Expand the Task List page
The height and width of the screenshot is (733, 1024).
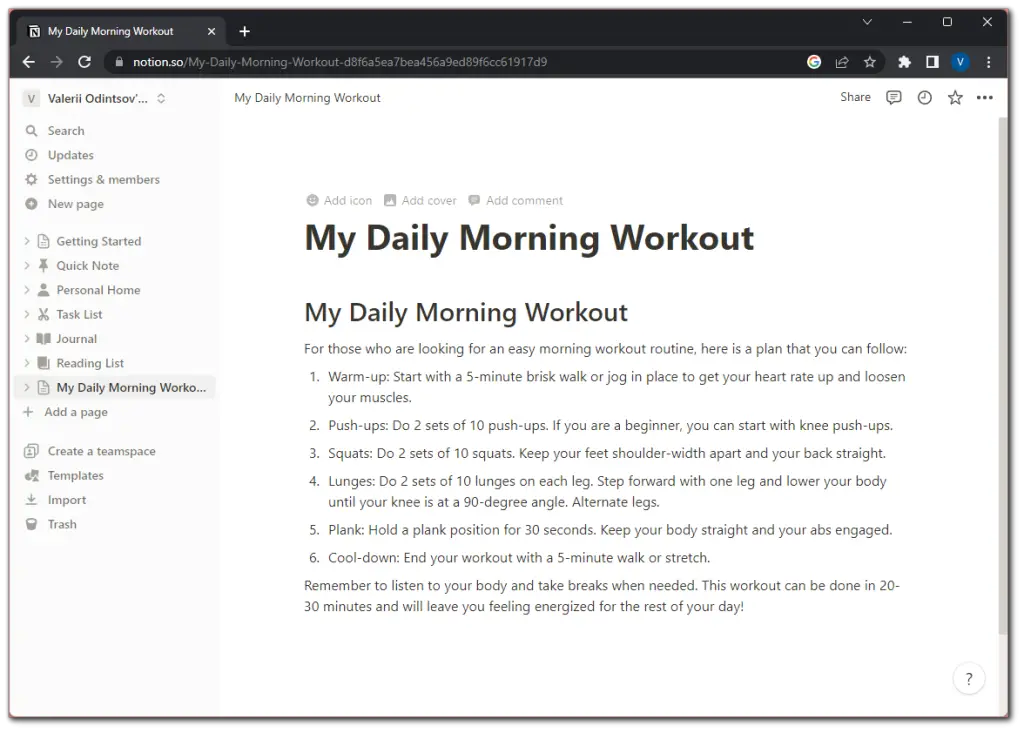(27, 314)
